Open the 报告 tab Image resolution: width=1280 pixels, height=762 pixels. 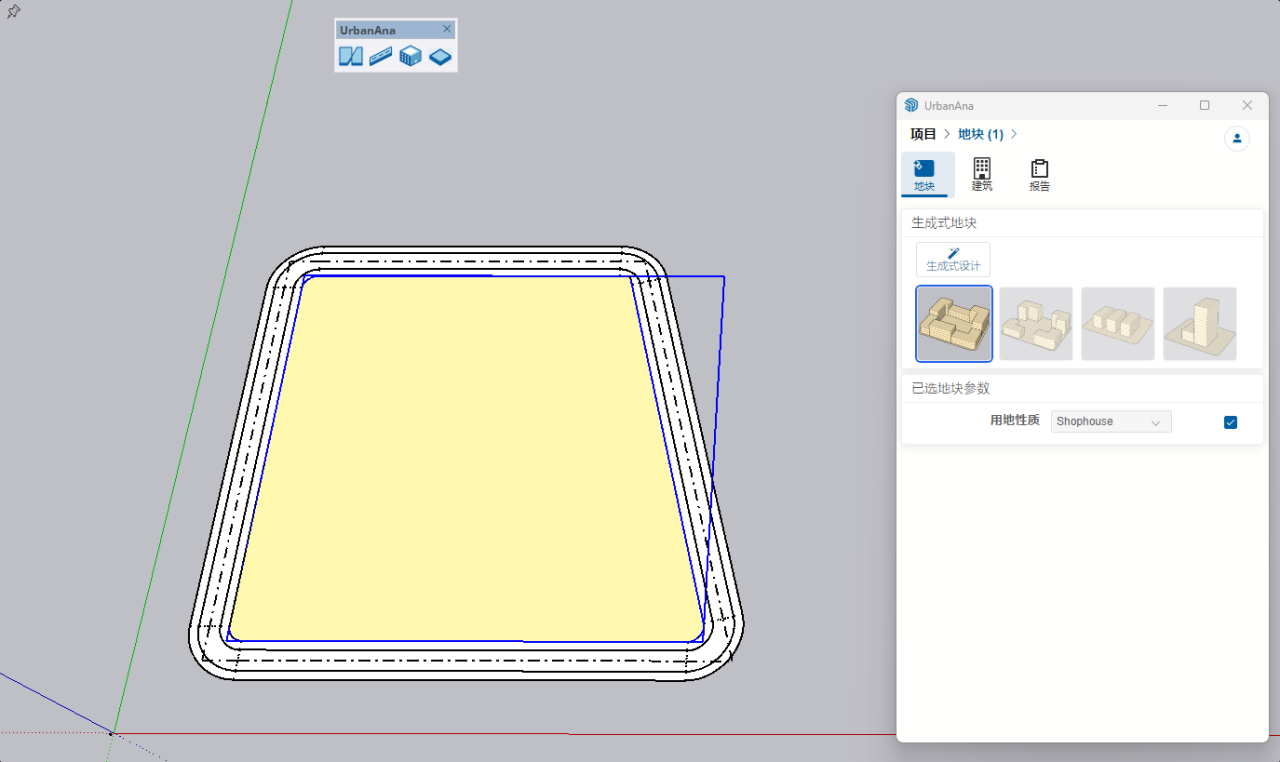coord(1040,174)
